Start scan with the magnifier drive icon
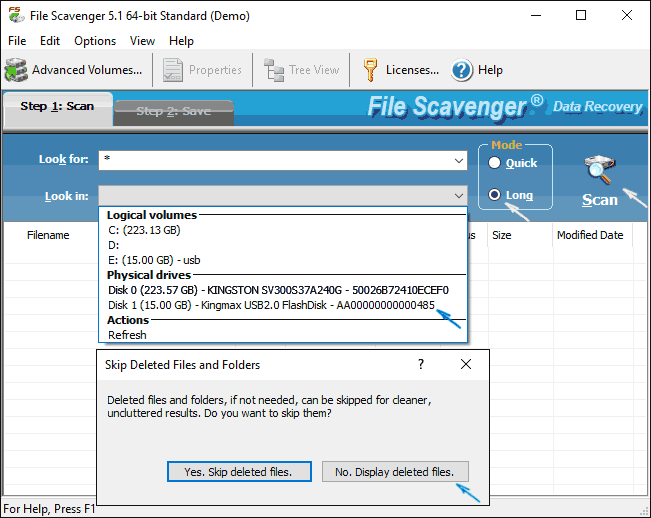The width and height of the screenshot is (651, 518). [x=600, y=169]
